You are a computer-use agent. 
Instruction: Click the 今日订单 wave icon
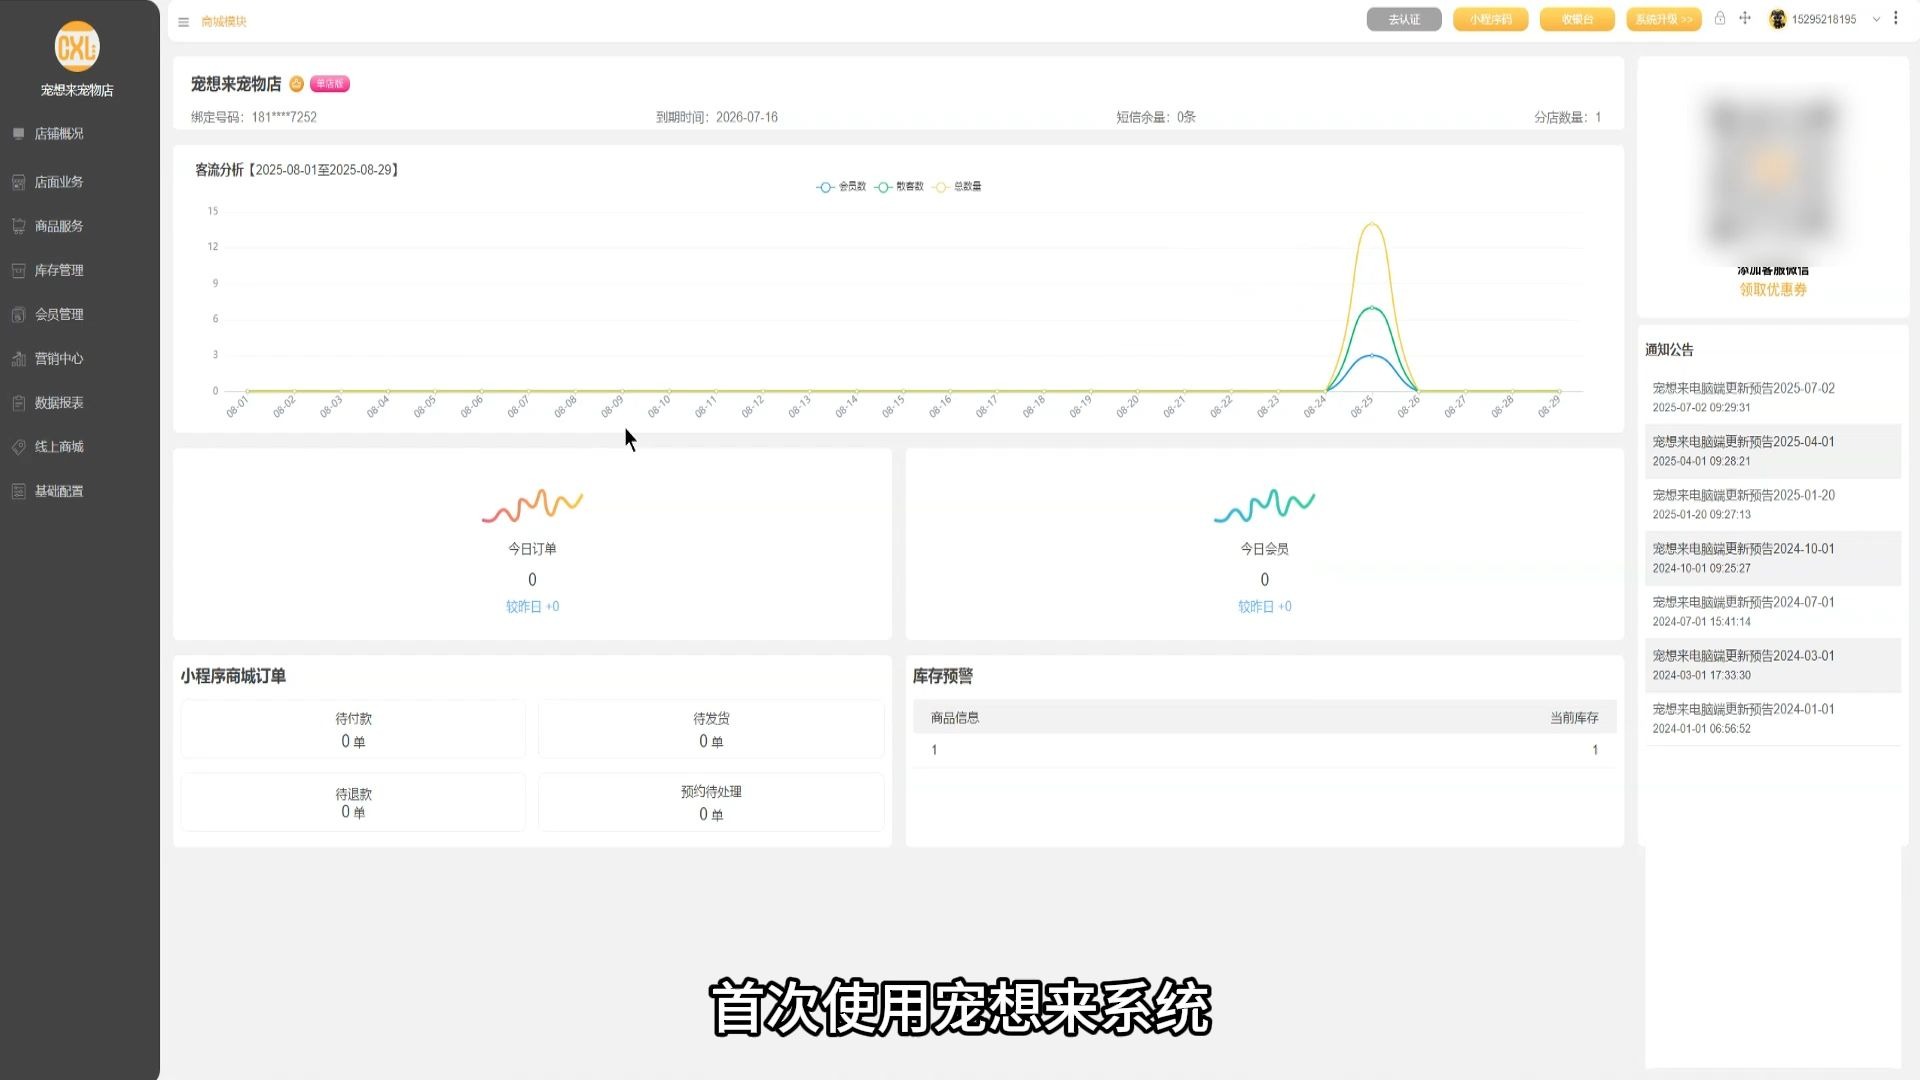click(x=532, y=505)
